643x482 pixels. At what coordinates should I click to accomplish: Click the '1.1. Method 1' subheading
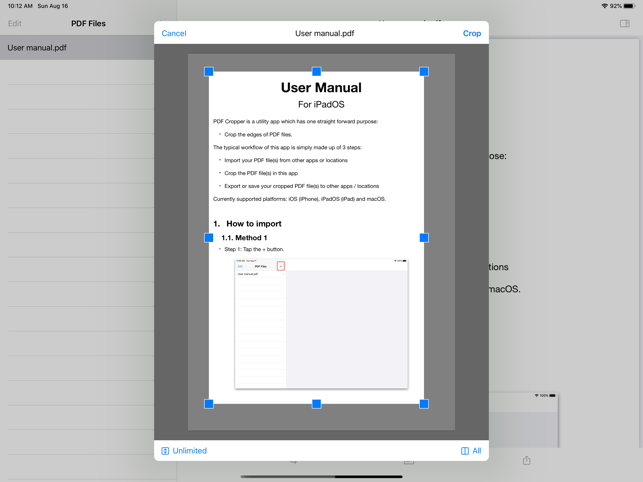pos(244,238)
